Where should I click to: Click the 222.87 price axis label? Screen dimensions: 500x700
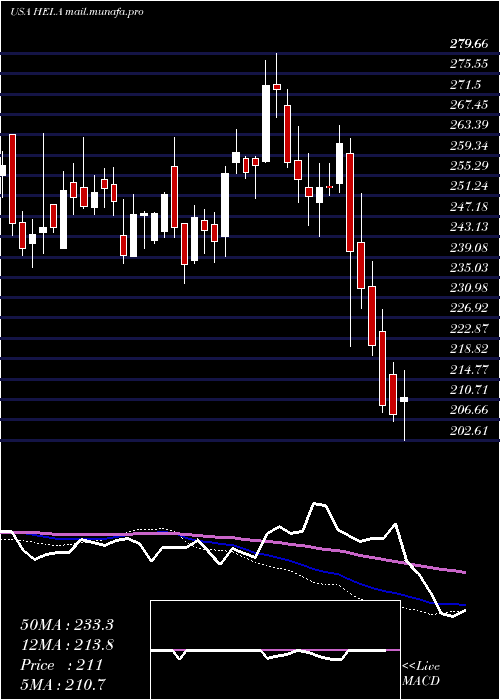pyautogui.click(x=469, y=329)
